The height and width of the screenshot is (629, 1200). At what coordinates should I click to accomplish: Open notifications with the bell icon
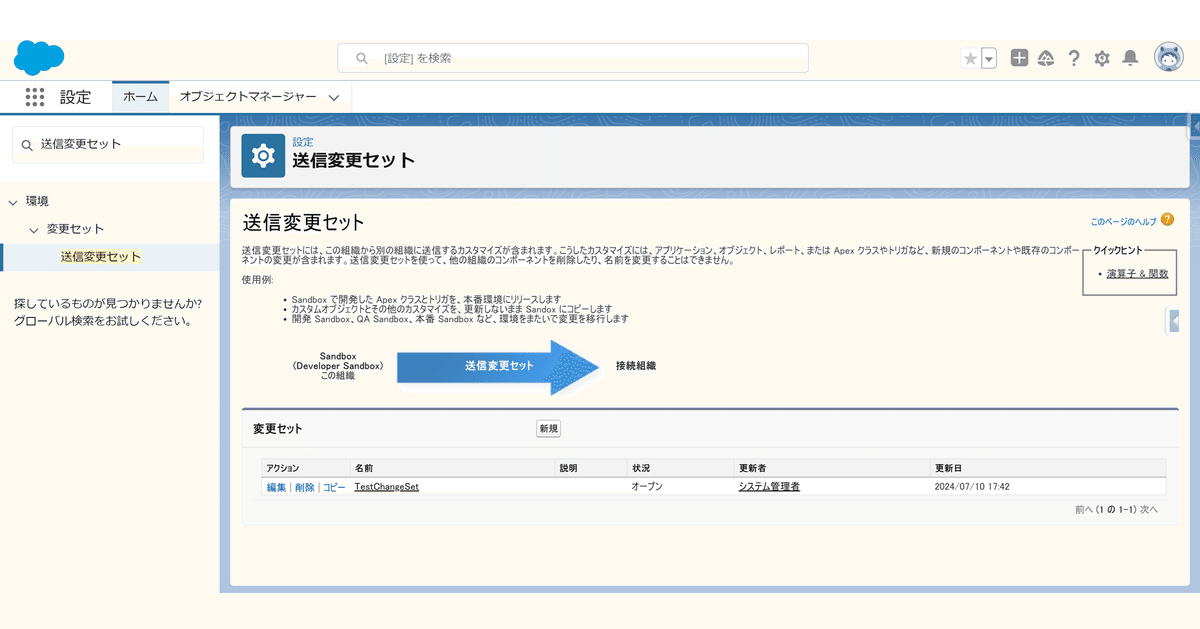(1130, 58)
